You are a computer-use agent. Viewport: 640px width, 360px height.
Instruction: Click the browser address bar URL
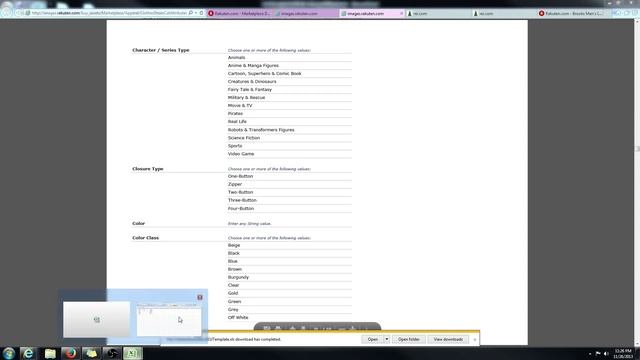point(109,13)
